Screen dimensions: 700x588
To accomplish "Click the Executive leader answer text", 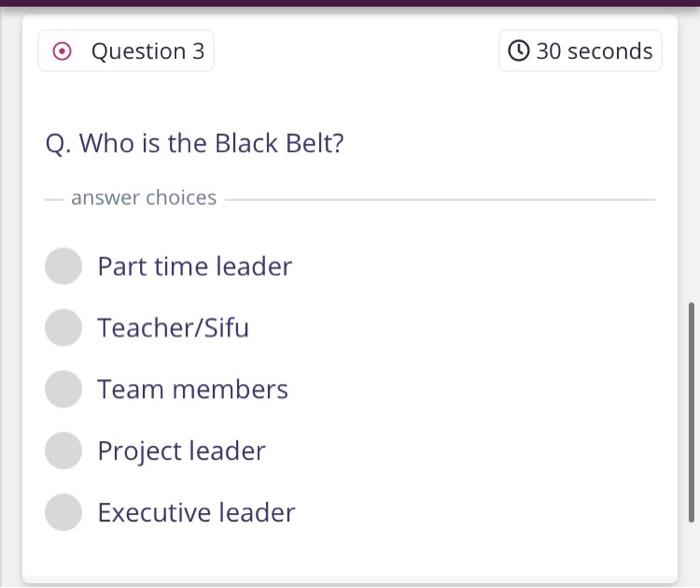I will 196,512.
